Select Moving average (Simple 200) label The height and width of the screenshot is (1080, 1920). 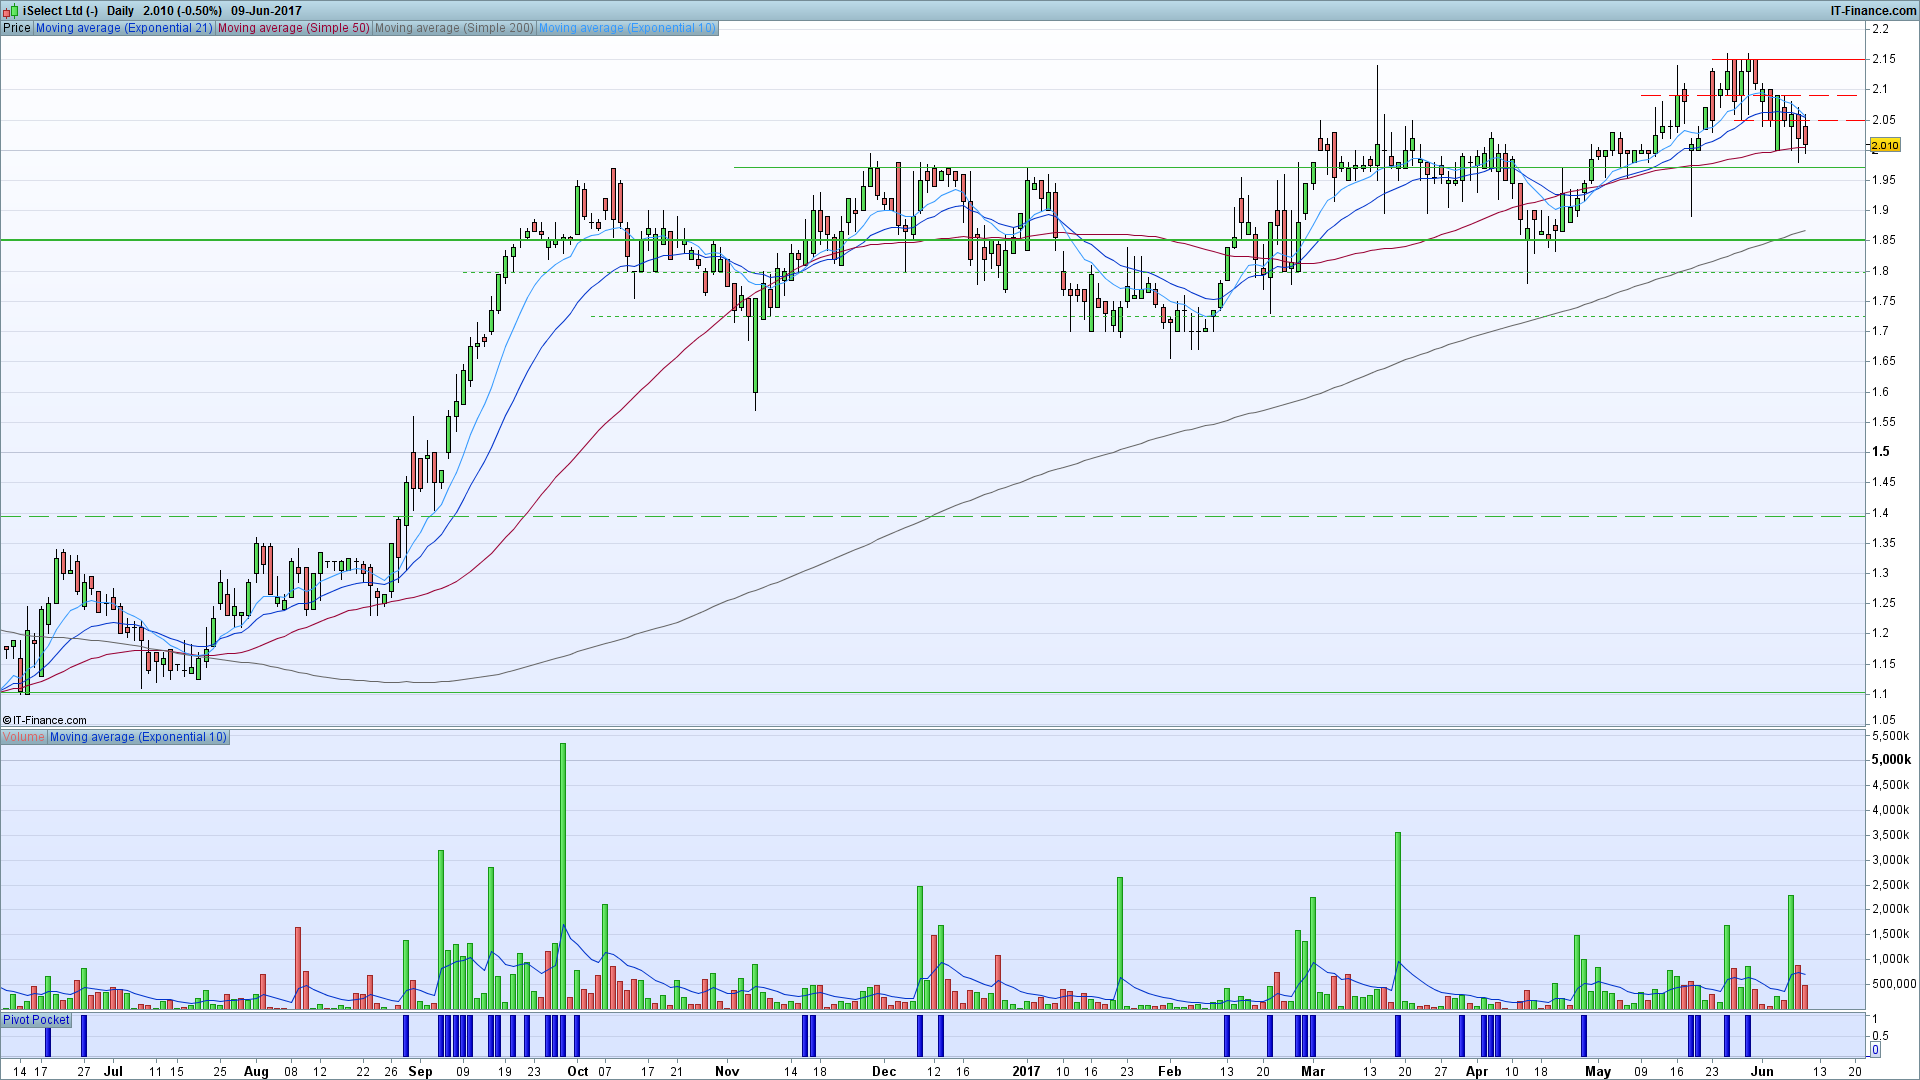click(454, 28)
